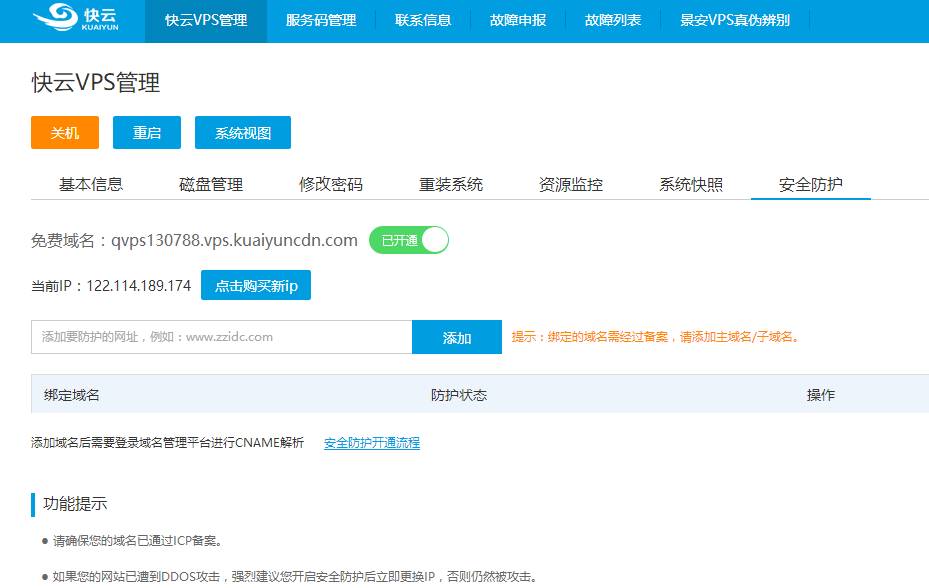The width and height of the screenshot is (929, 588).
Task: Click the Kuaiyun logo icon
Action: coord(52,19)
